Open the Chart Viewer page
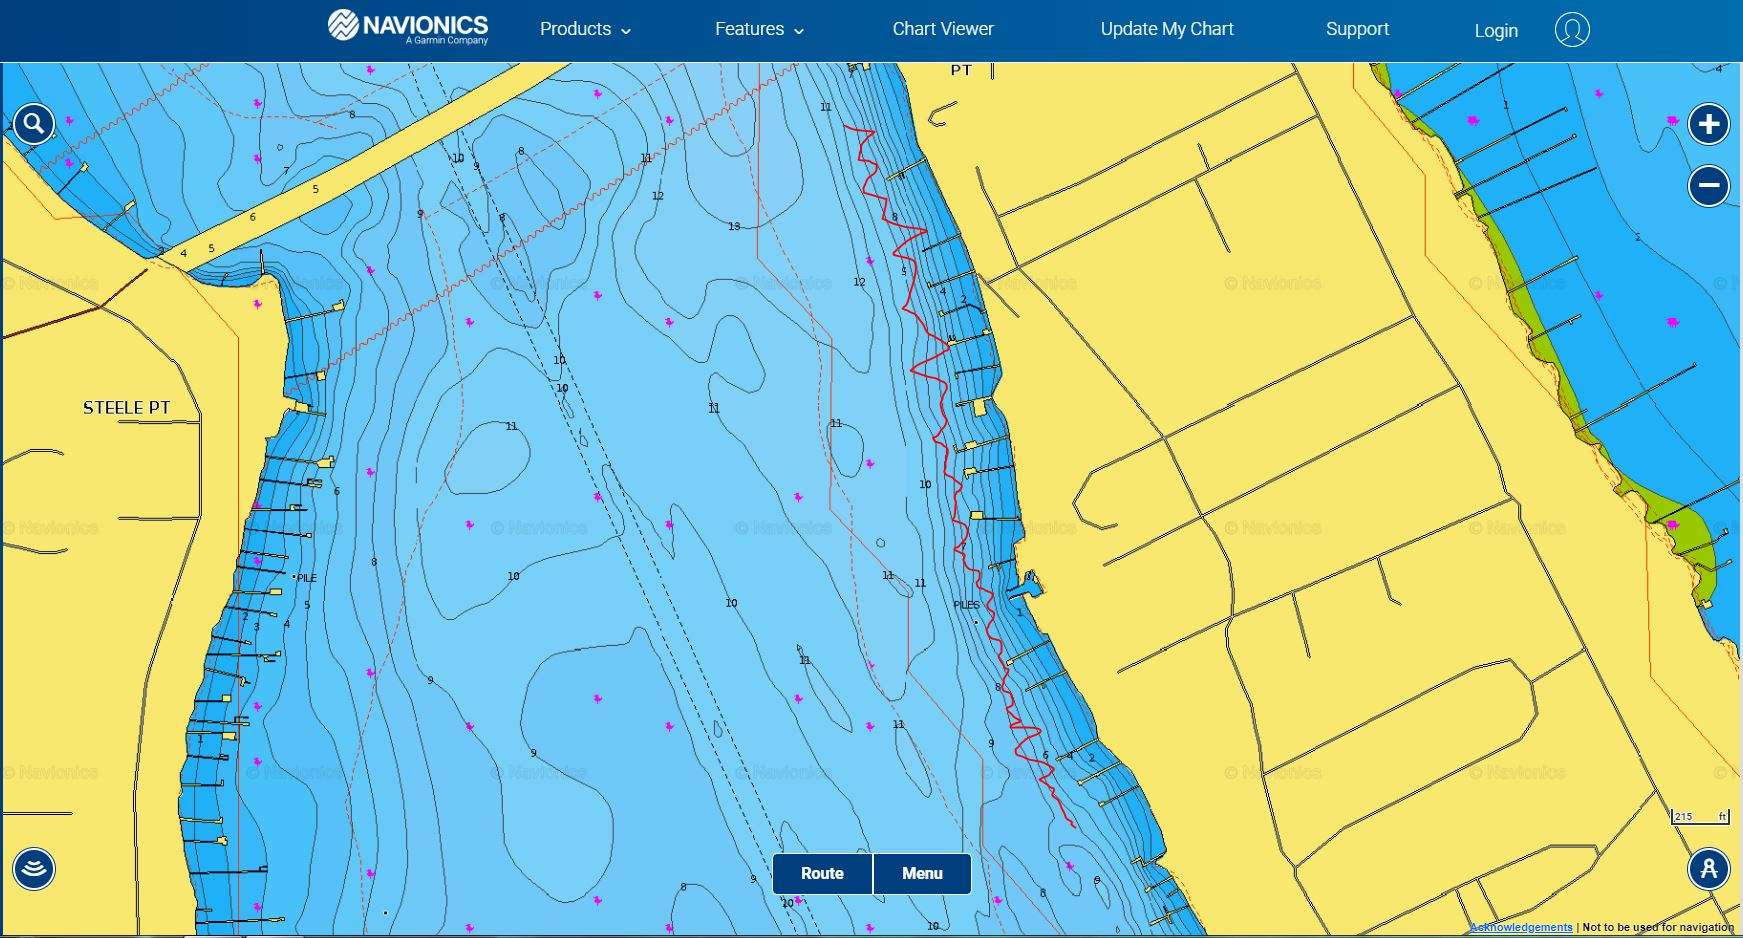 943,29
